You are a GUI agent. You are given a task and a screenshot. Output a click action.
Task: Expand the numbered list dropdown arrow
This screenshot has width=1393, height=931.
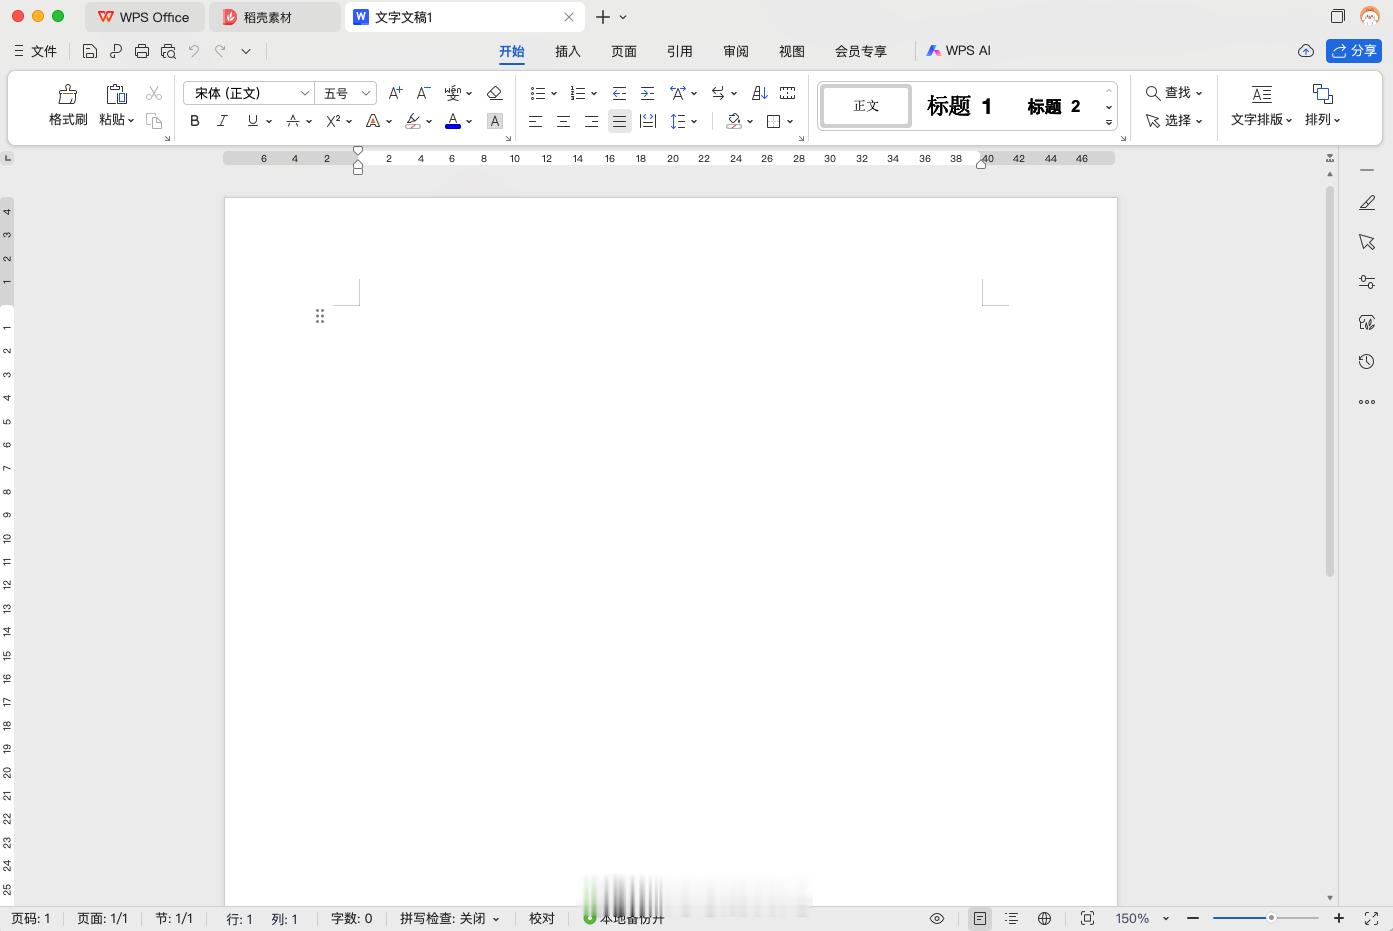tap(594, 94)
